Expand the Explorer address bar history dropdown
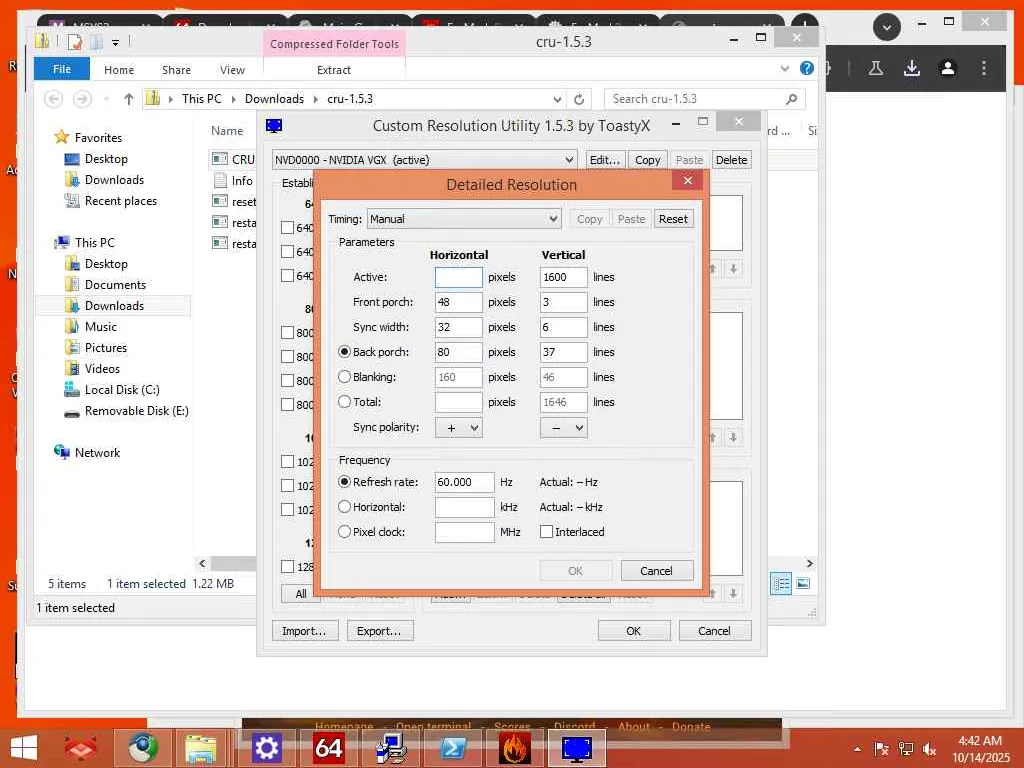This screenshot has width=1024, height=768. [x=557, y=99]
